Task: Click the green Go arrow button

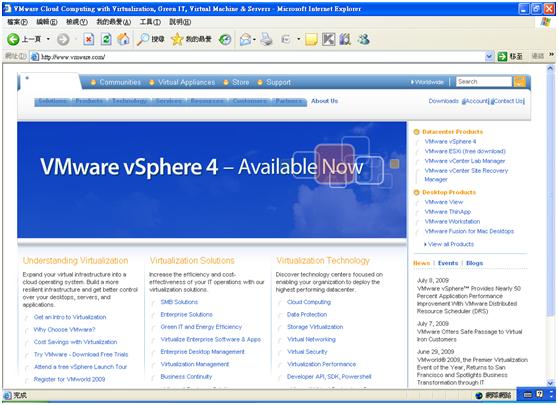Action: 502,56
